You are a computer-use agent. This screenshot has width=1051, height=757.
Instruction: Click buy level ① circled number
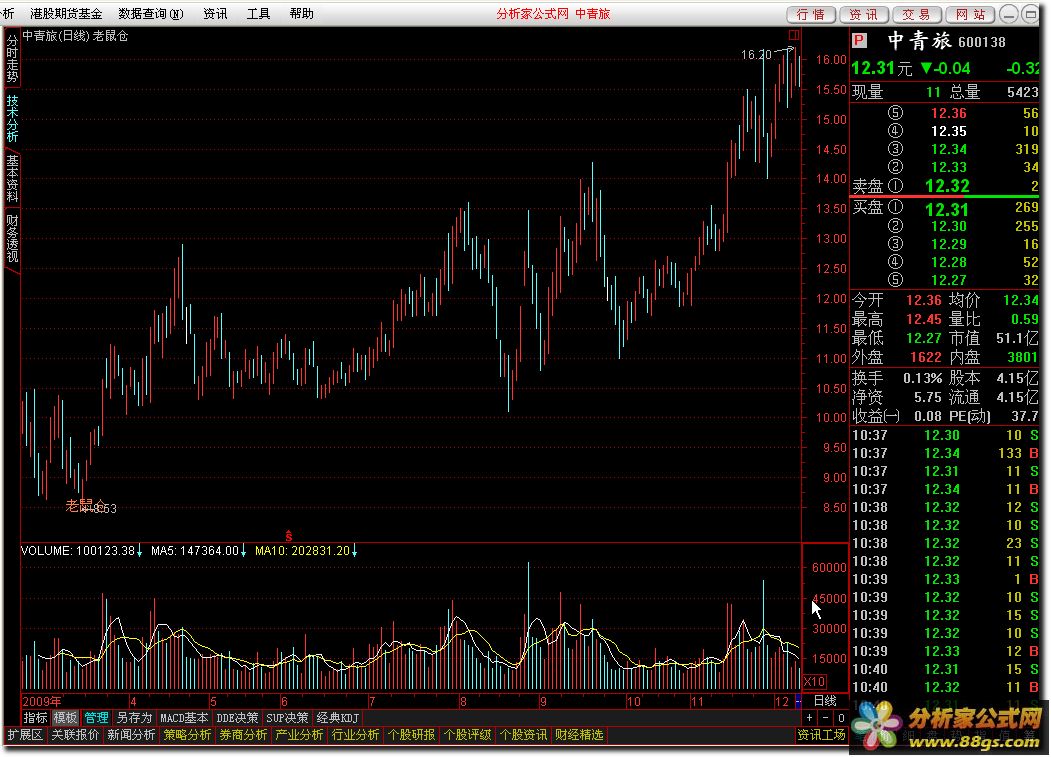point(895,207)
